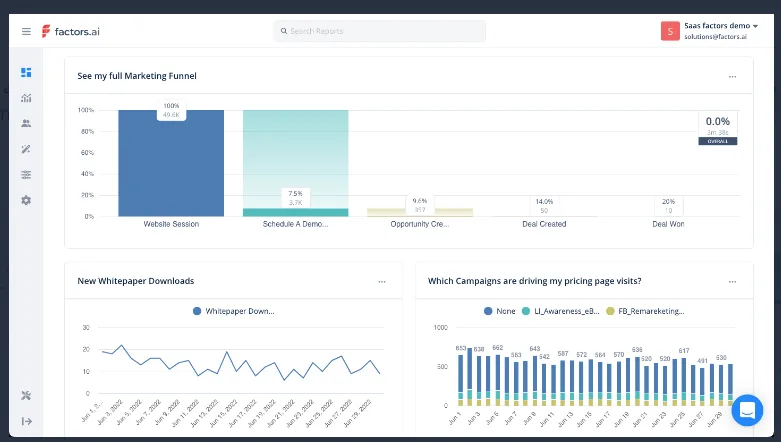The height and width of the screenshot is (442, 781).
Task: Open the sliders configure icon in sidebar
Action: [x=26, y=174]
